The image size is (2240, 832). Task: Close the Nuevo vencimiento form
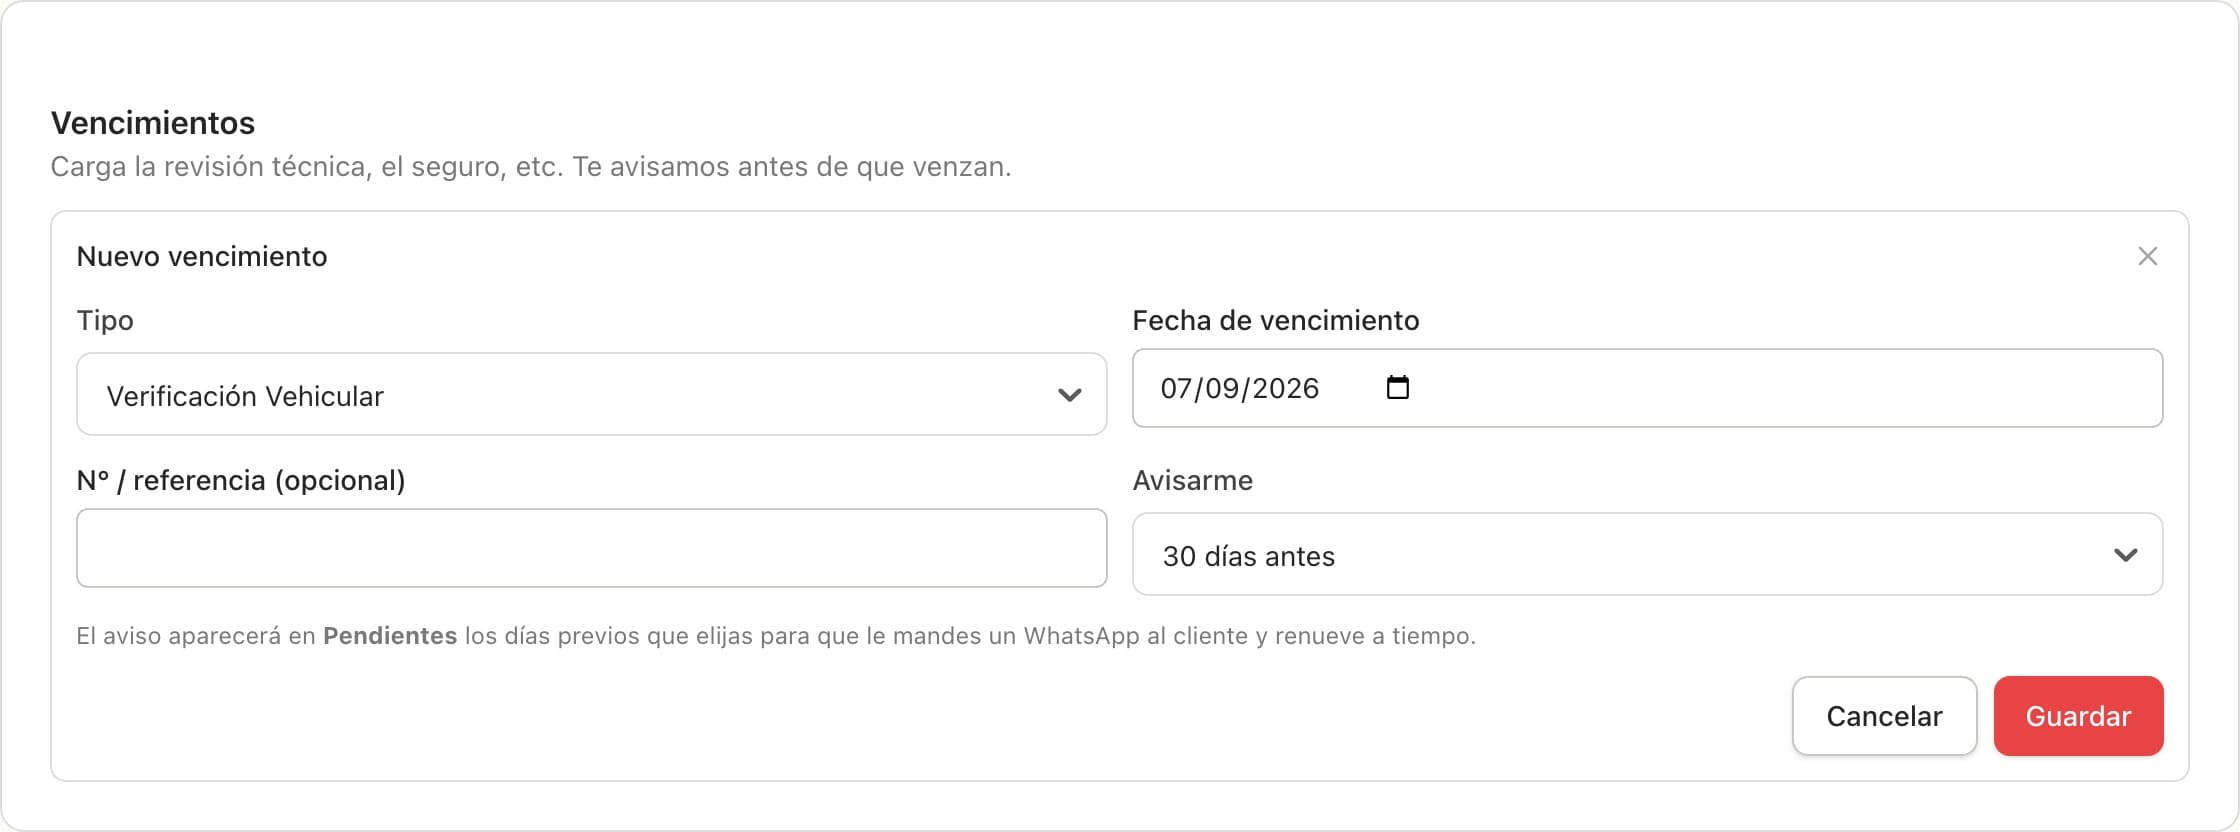2147,256
